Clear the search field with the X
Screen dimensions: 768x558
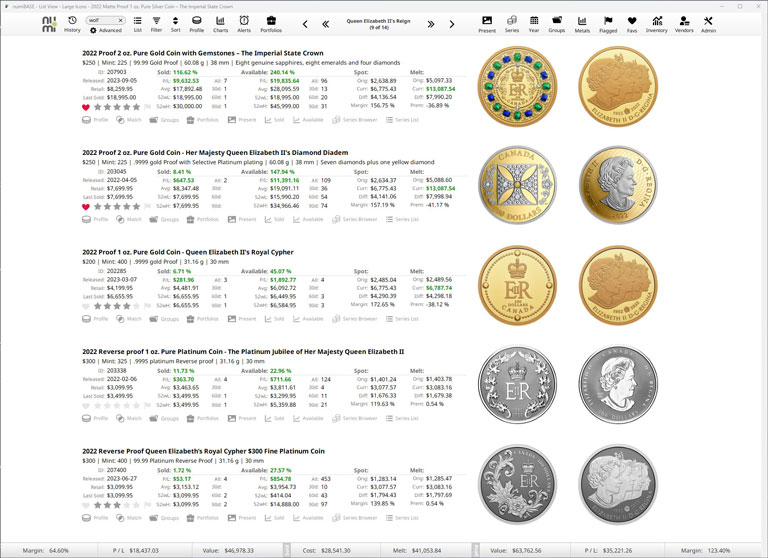[120, 21]
